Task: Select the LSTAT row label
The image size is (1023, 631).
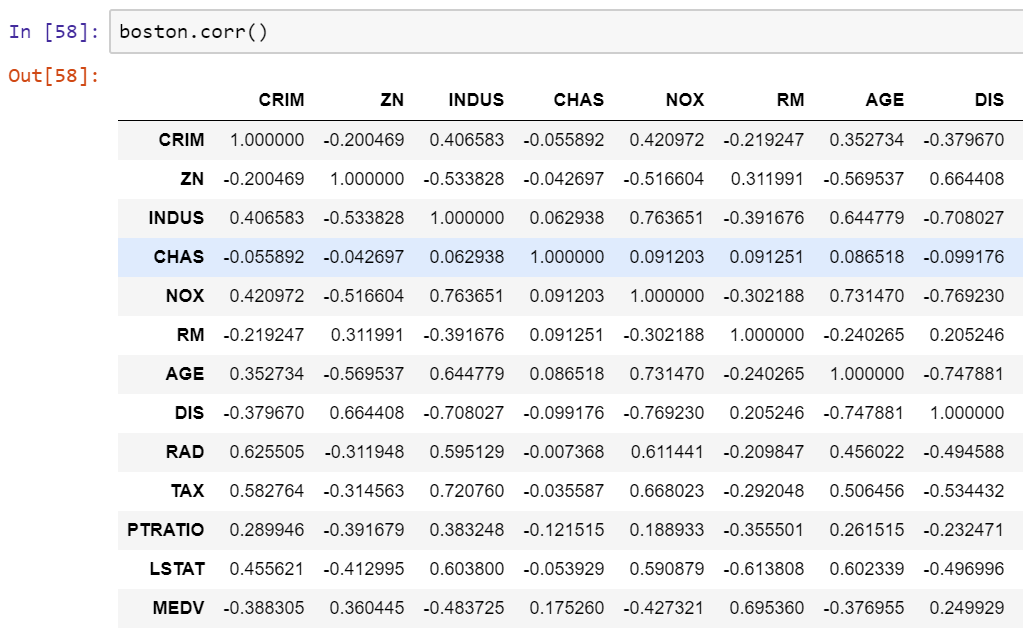Action: tap(177, 569)
